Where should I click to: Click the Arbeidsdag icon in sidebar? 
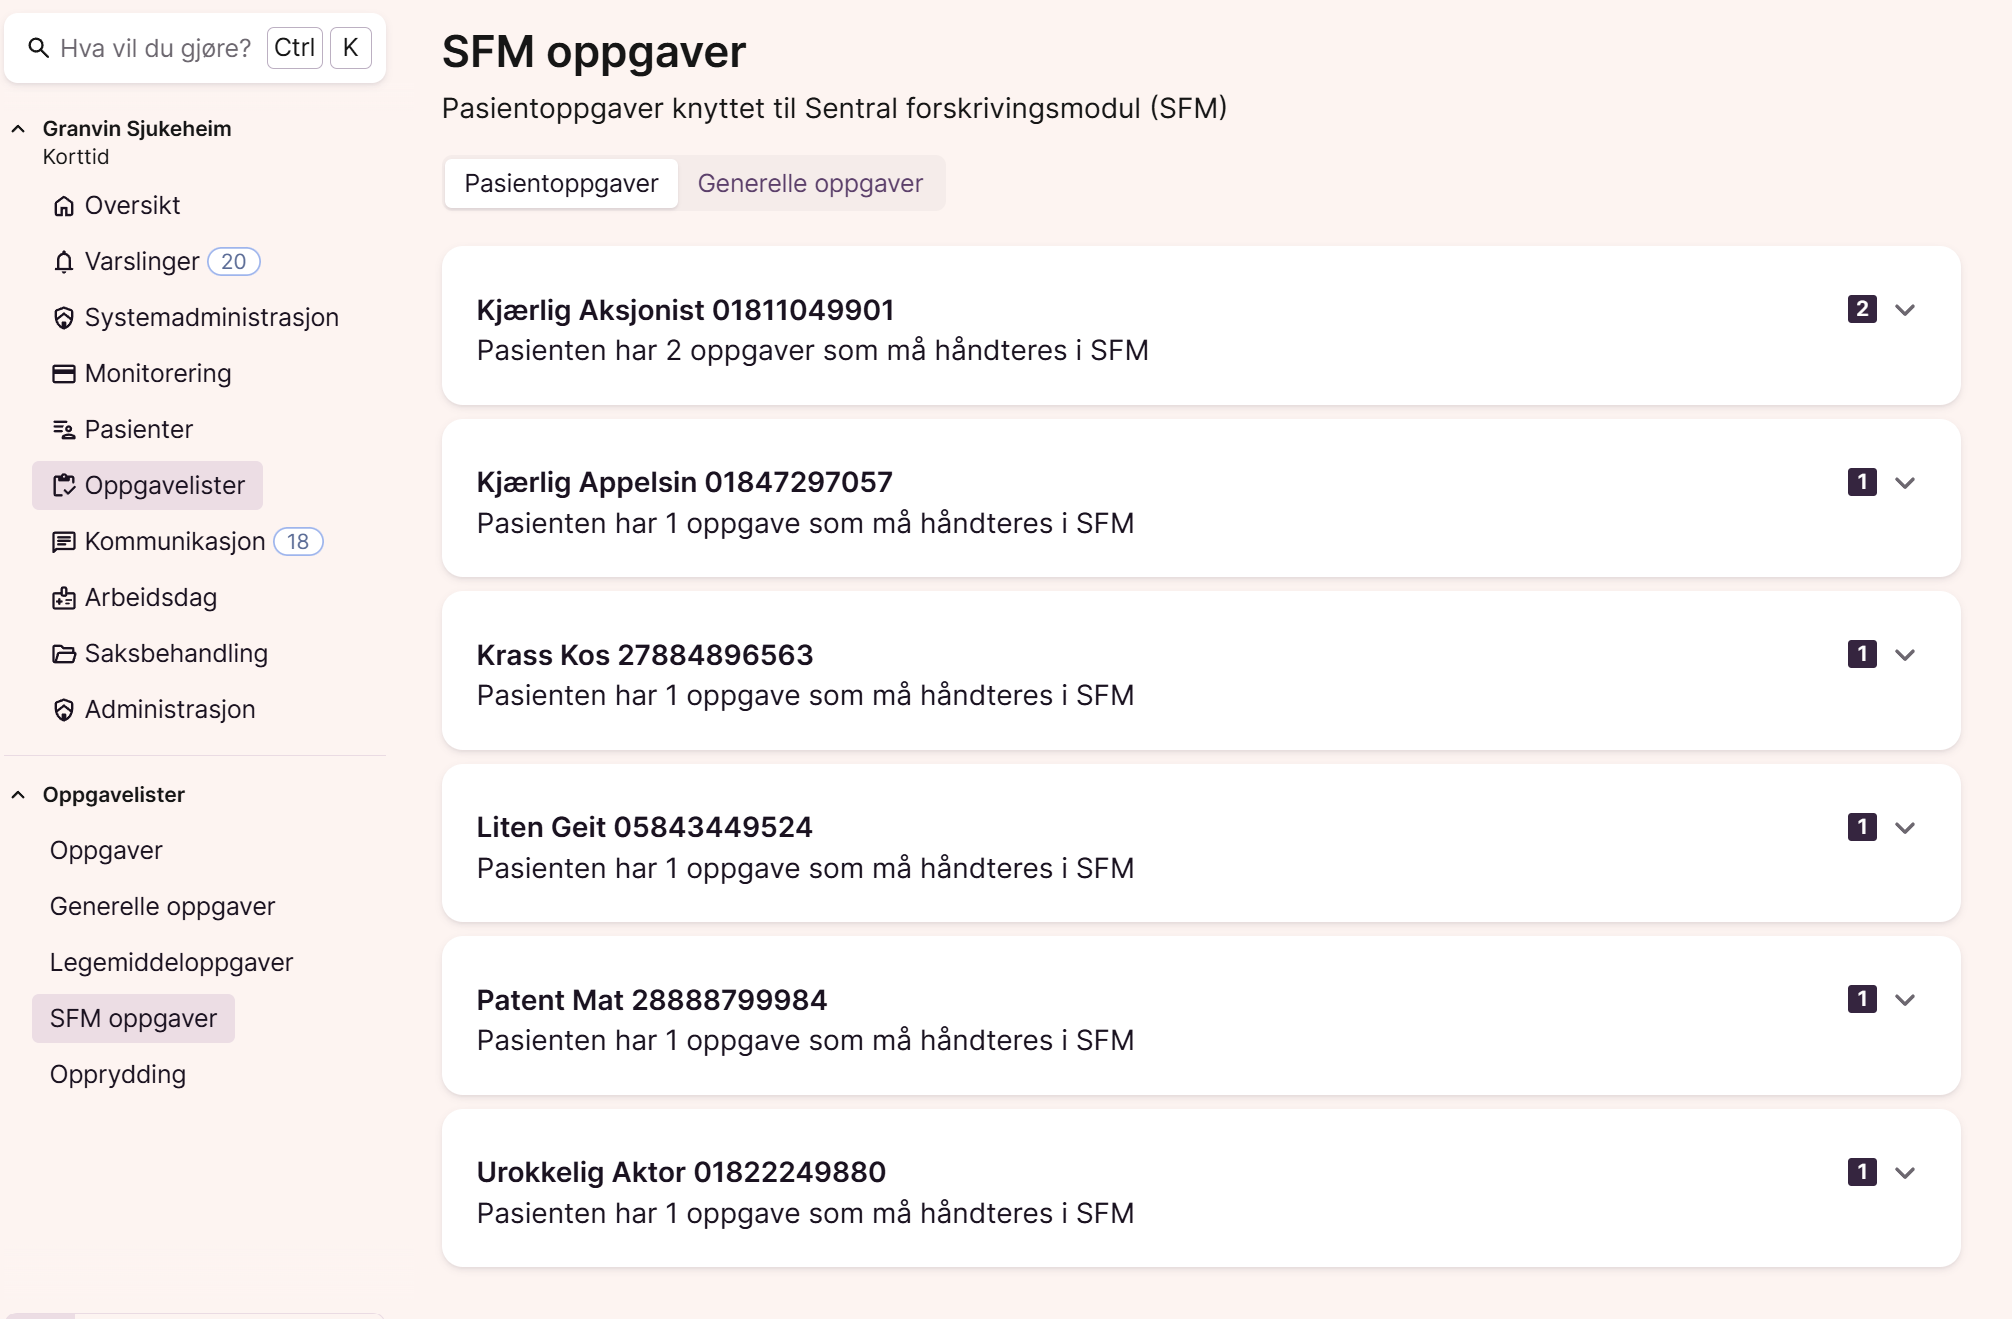64,598
